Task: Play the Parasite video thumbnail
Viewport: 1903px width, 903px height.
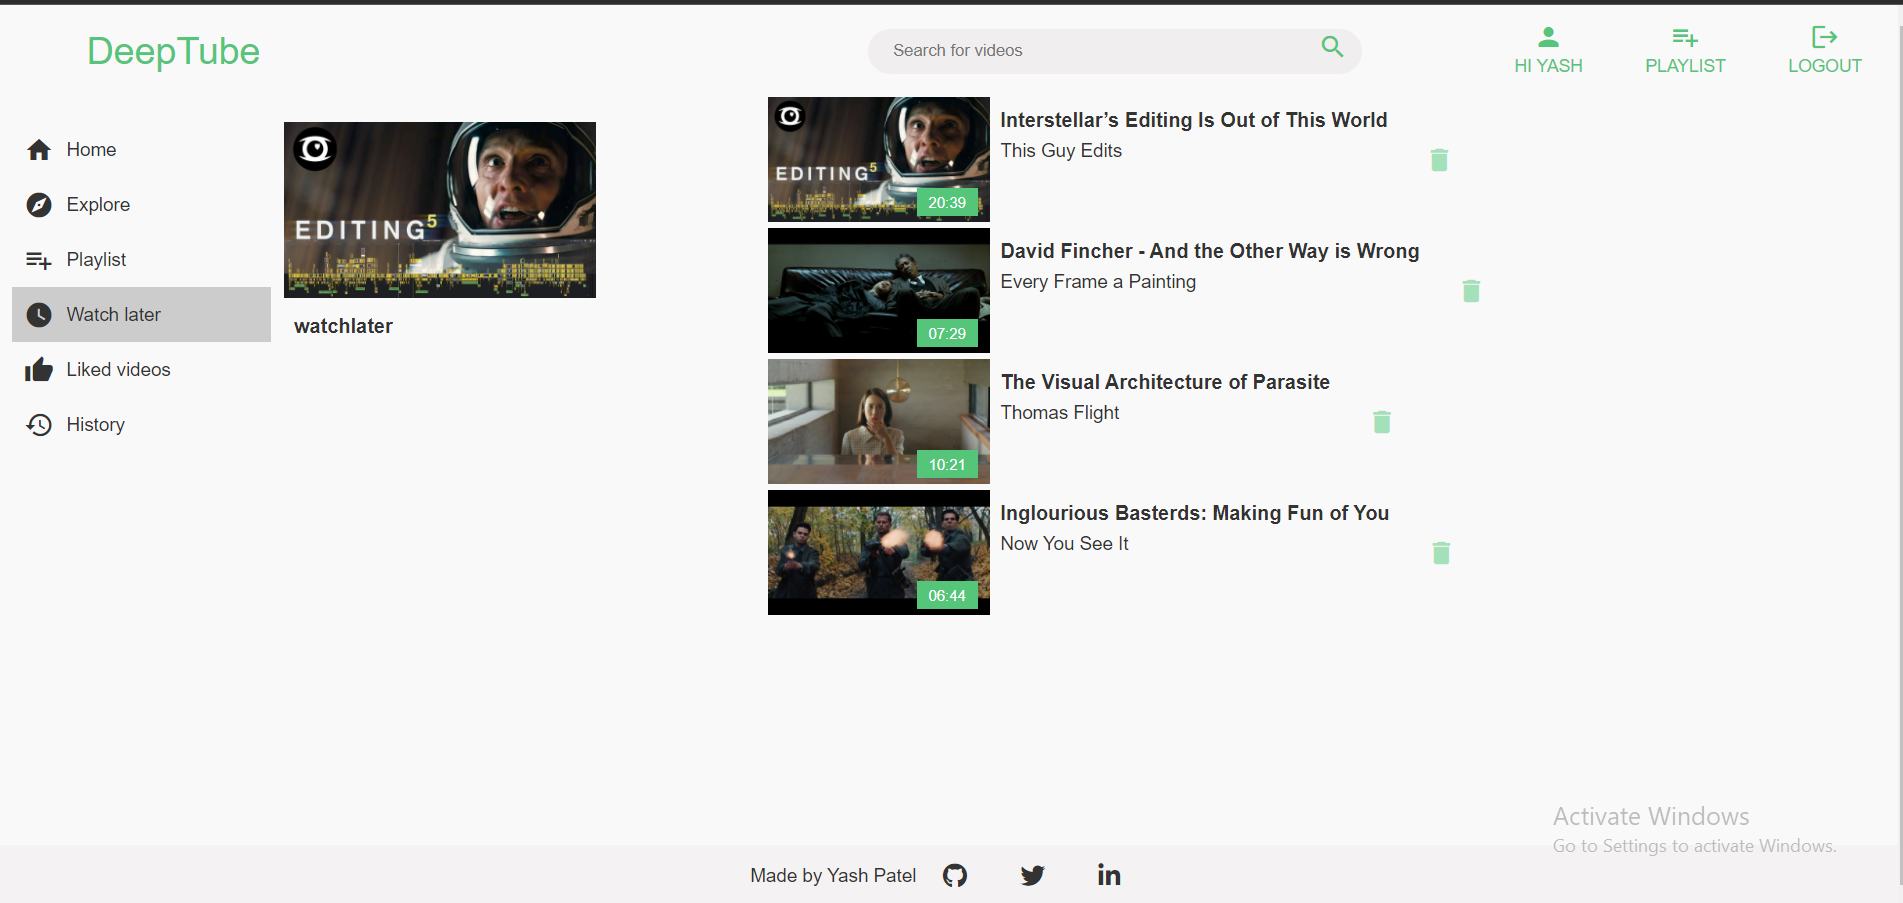Action: [x=879, y=421]
